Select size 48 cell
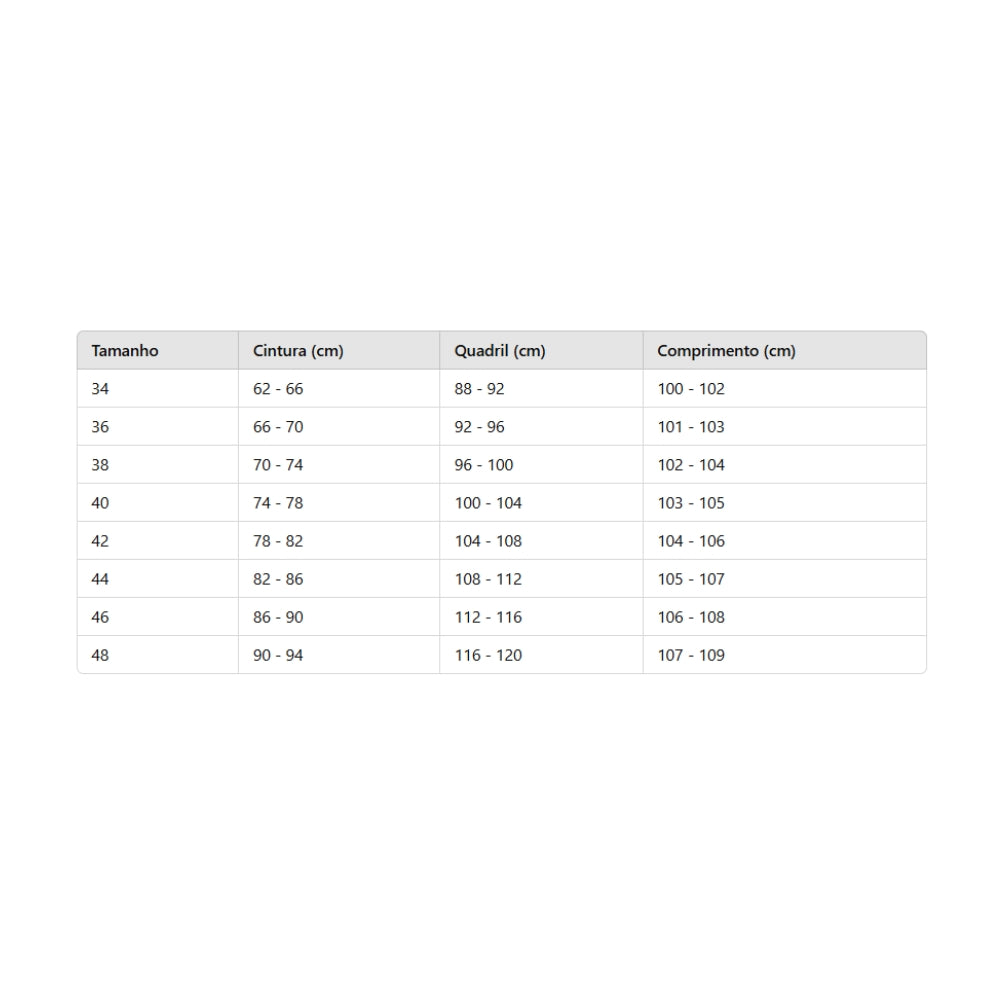Viewport: 1000px width, 1000px height. [100, 655]
